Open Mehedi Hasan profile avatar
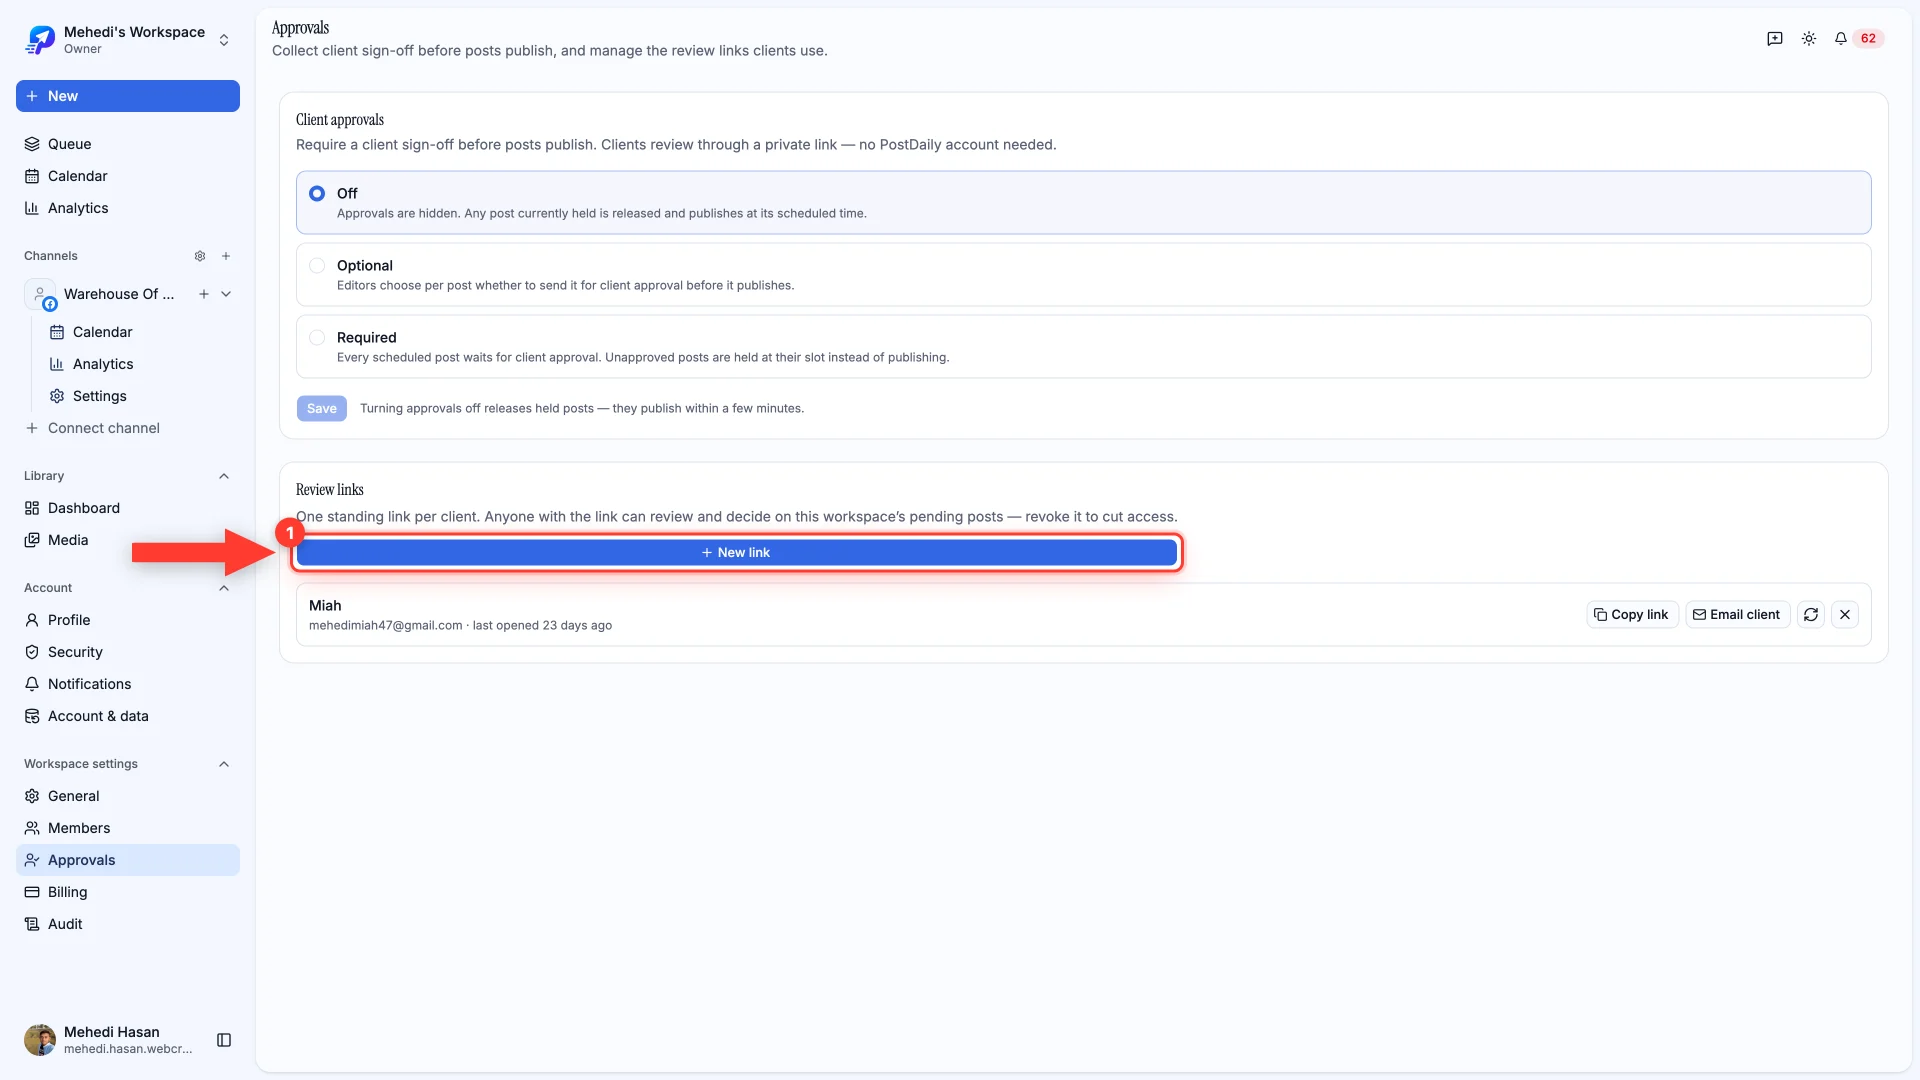 40,1040
